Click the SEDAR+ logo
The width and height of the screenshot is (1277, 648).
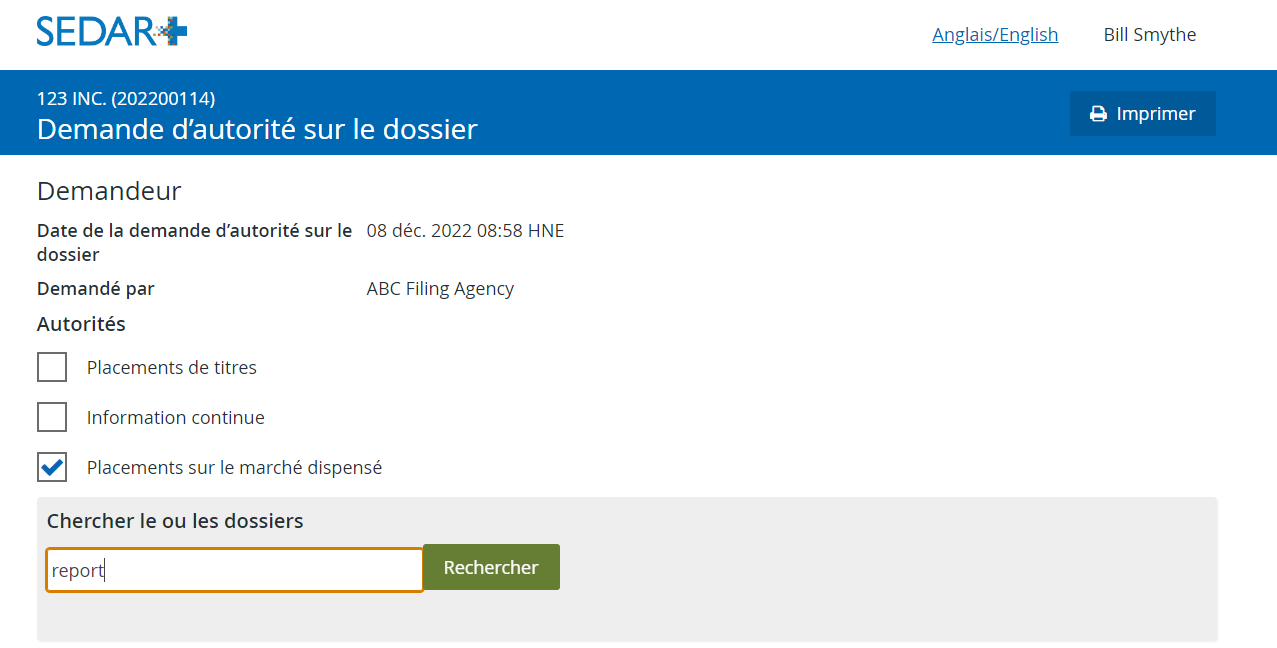coord(112,31)
